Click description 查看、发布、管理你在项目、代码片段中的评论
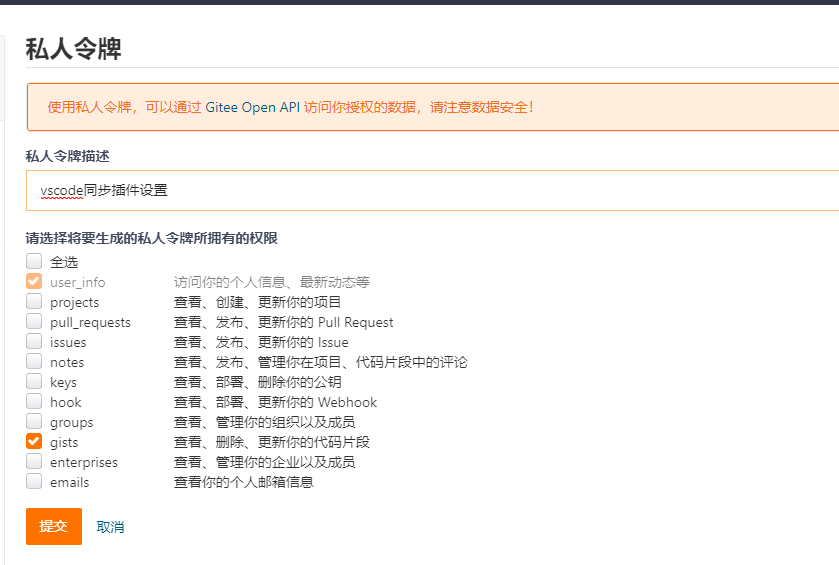The width and height of the screenshot is (839, 565). click(321, 362)
